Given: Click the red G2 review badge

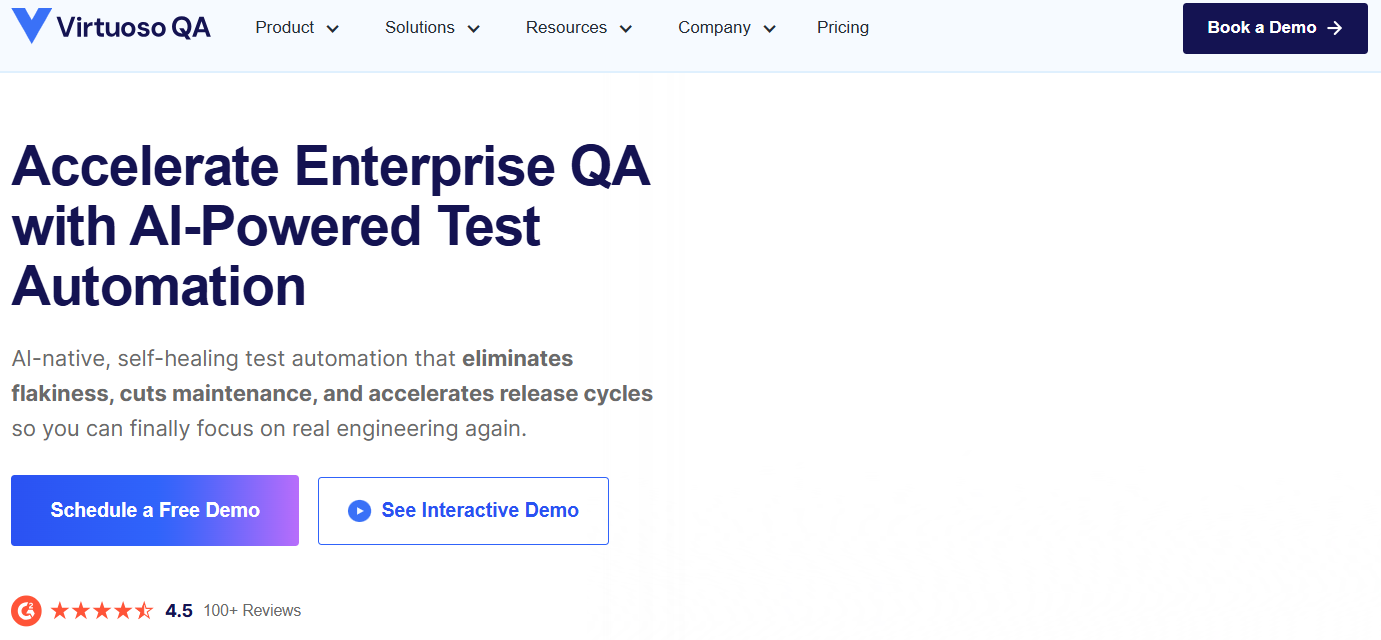Looking at the screenshot, I should click(x=27, y=610).
